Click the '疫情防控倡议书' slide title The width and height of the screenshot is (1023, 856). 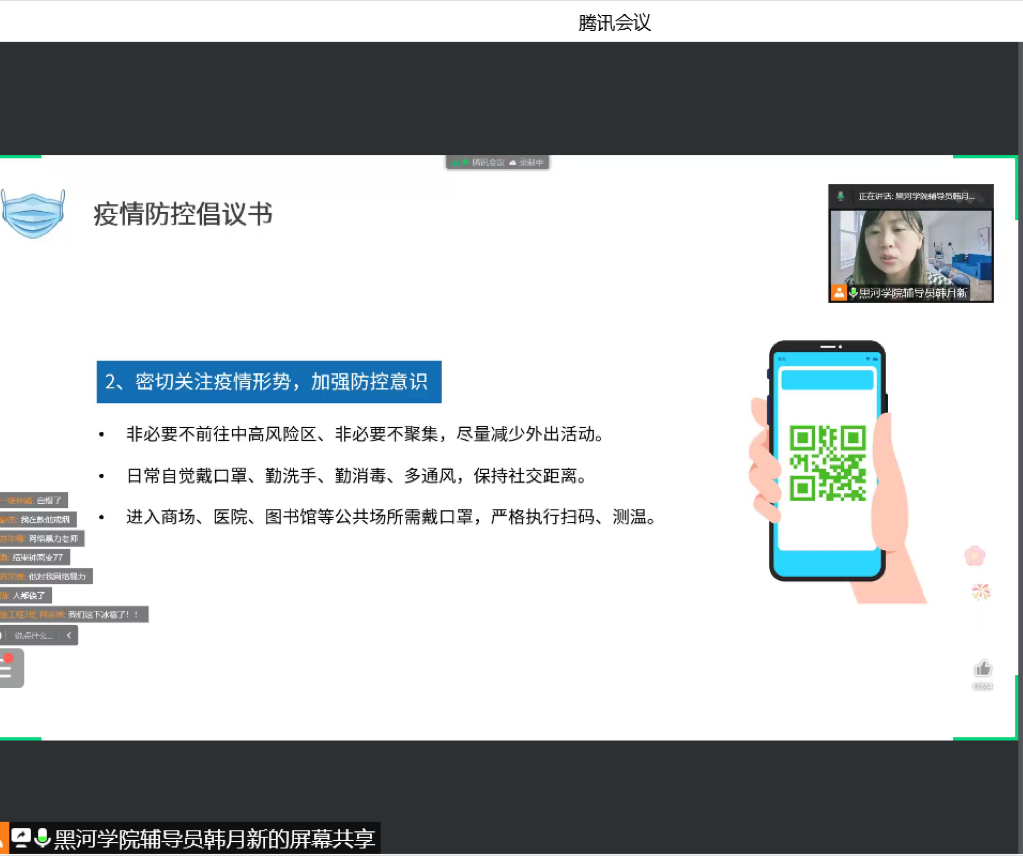[183, 214]
